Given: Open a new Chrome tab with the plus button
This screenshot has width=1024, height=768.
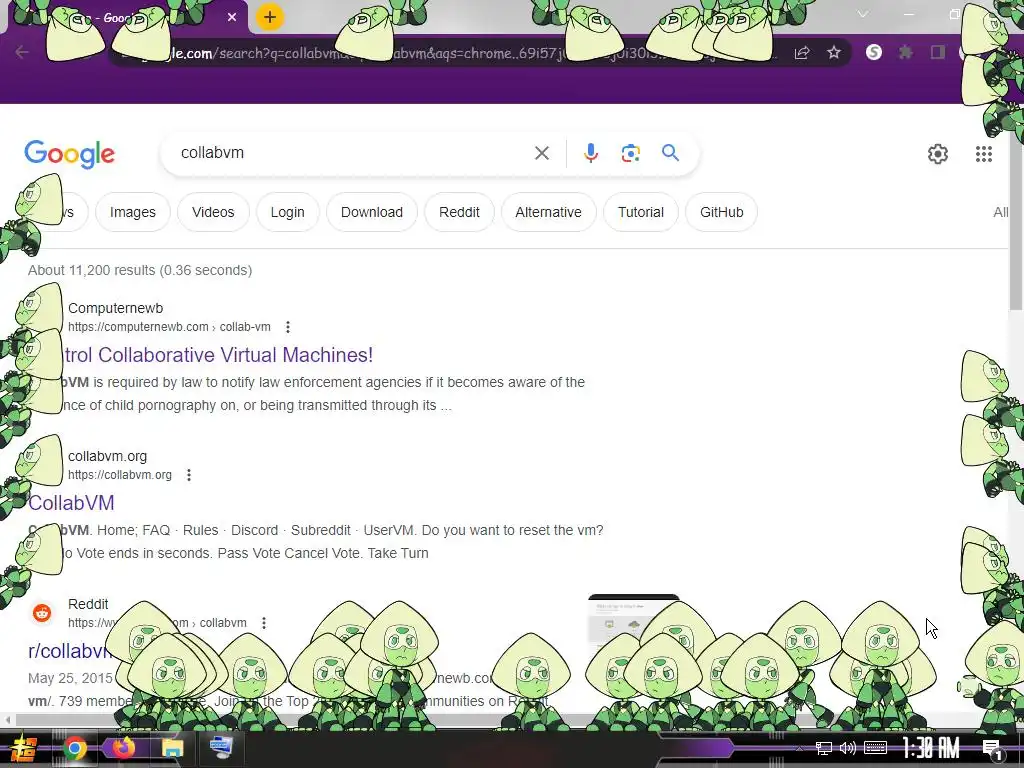Looking at the screenshot, I should [270, 17].
